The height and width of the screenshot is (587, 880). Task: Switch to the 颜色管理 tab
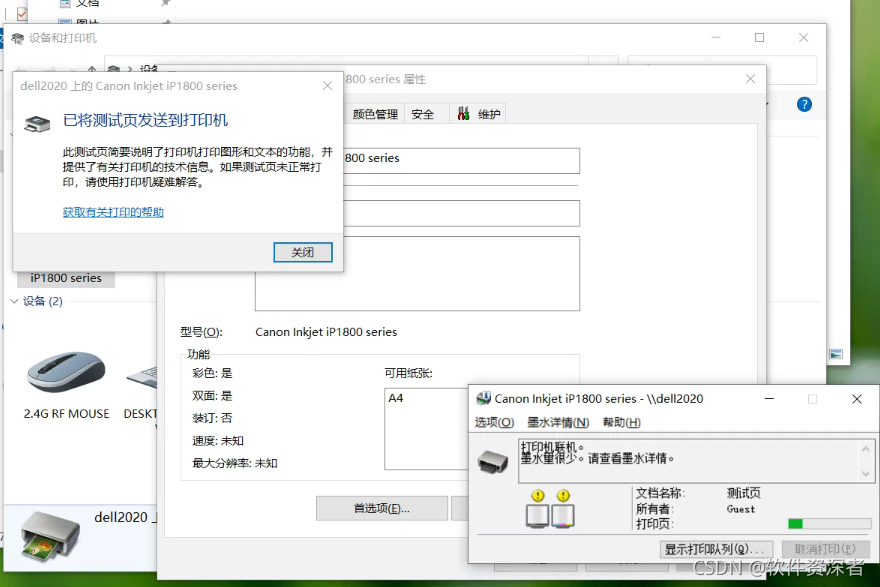point(375,114)
